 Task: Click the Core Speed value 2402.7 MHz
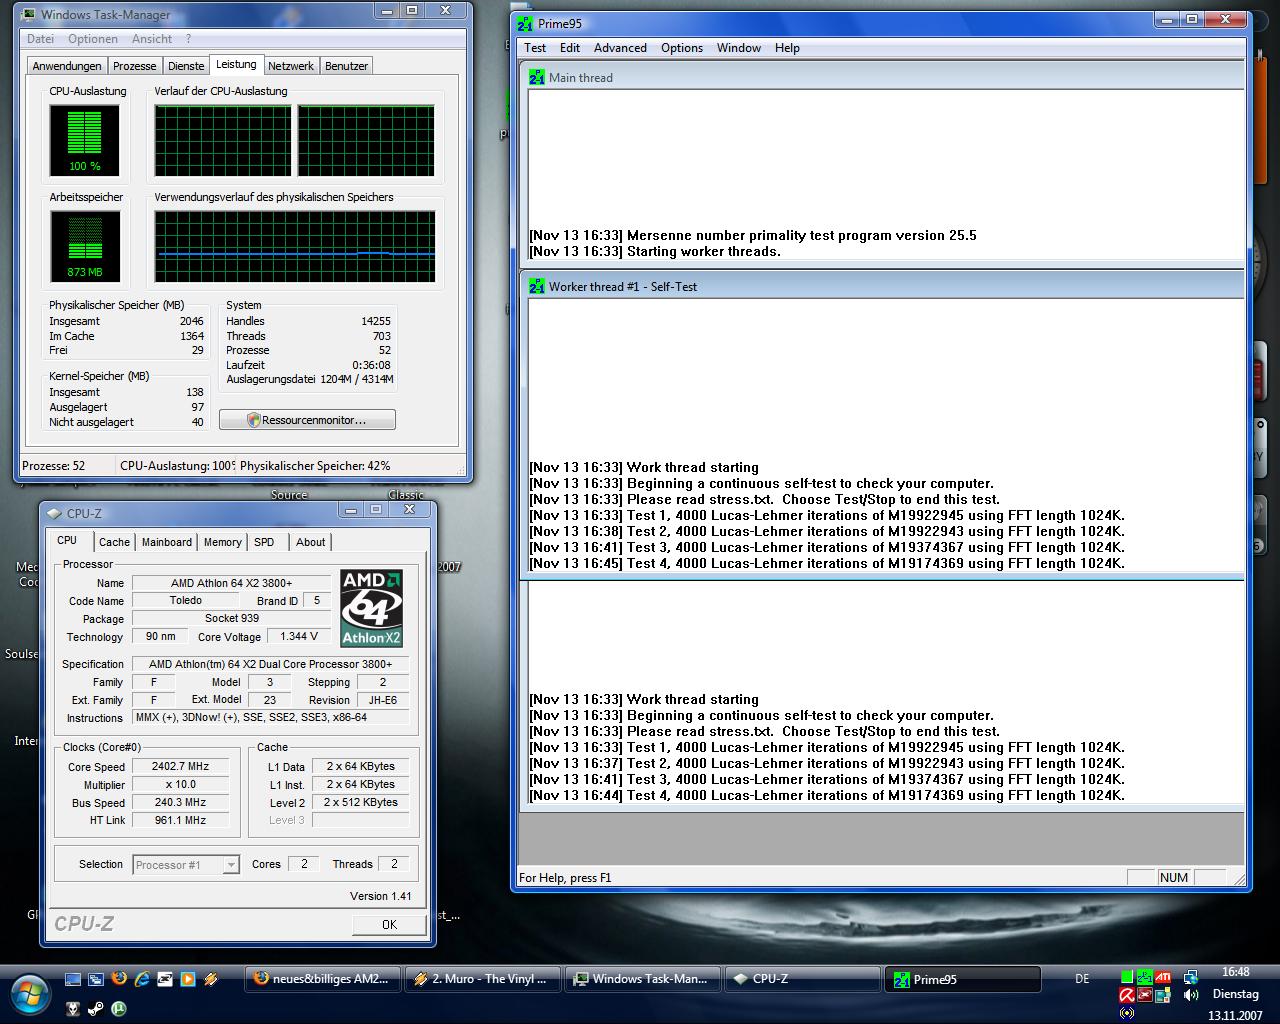[180, 767]
